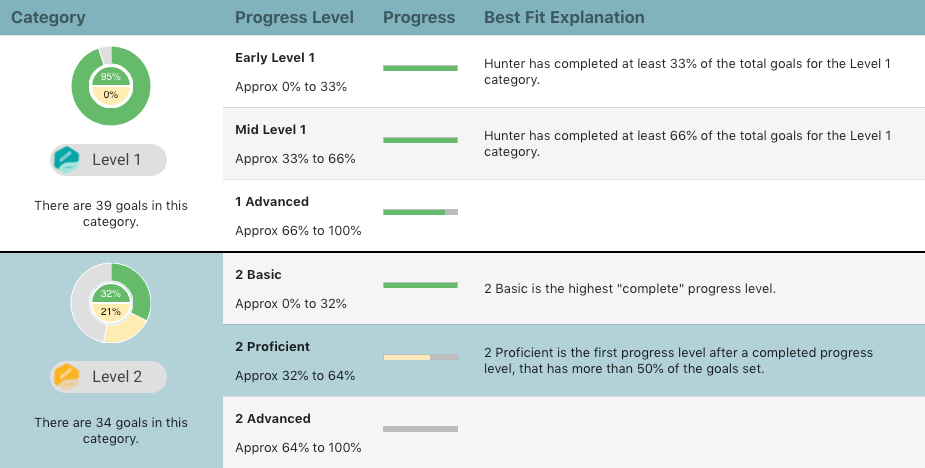Click the Level 2 donut chart
The height and width of the screenshot is (468, 925).
click(x=110, y=303)
